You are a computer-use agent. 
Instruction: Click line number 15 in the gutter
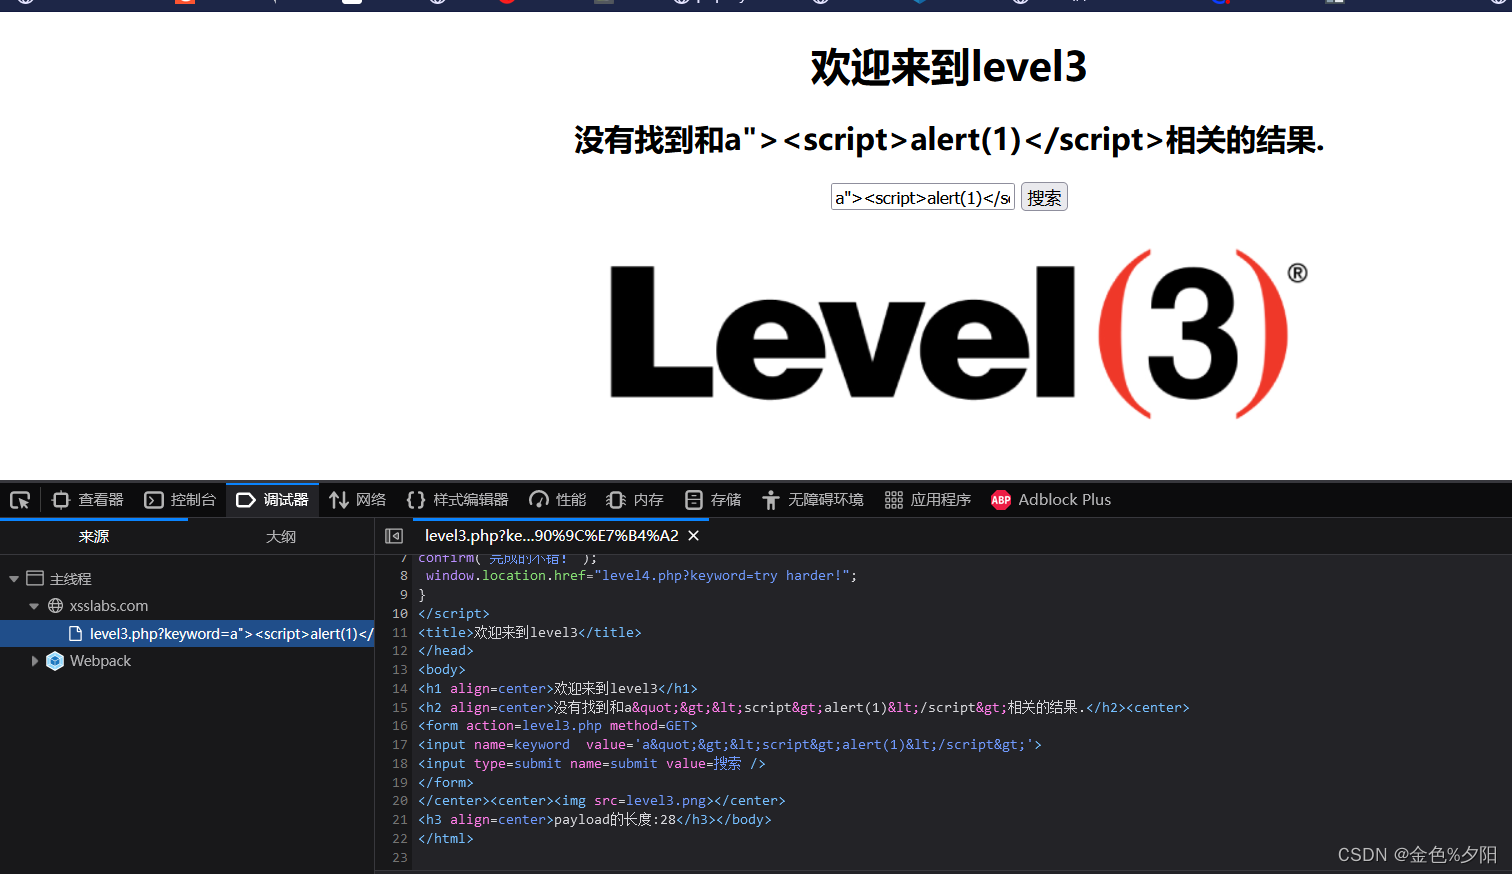click(400, 708)
